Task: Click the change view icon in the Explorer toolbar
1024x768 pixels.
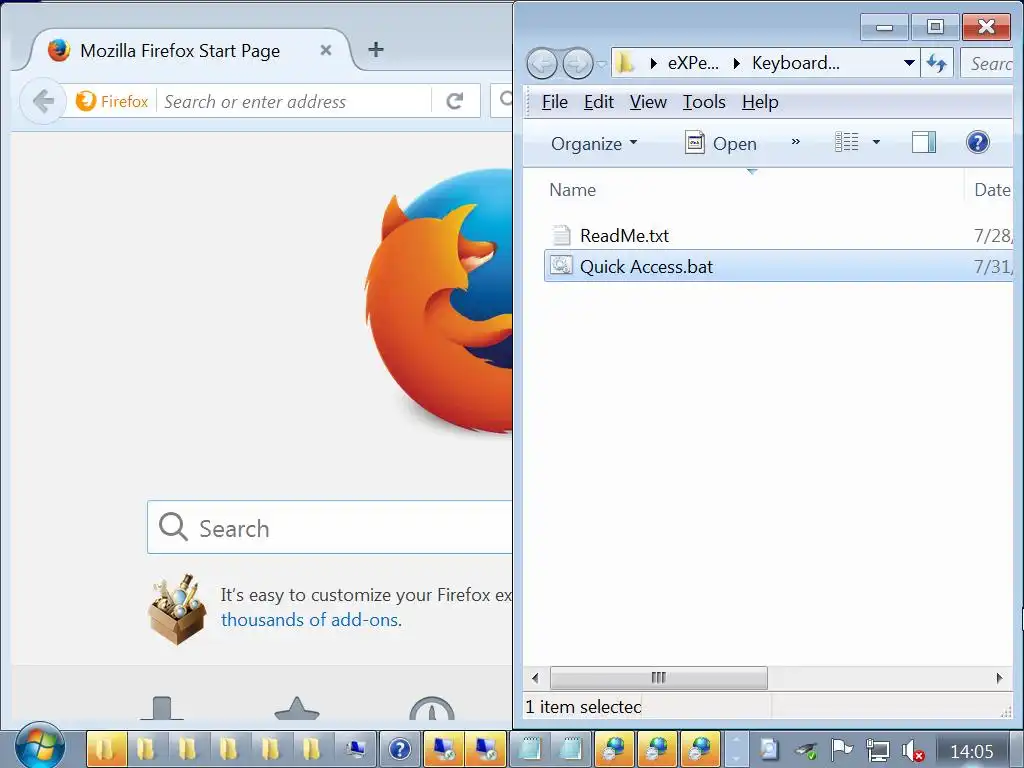Action: coord(846,142)
